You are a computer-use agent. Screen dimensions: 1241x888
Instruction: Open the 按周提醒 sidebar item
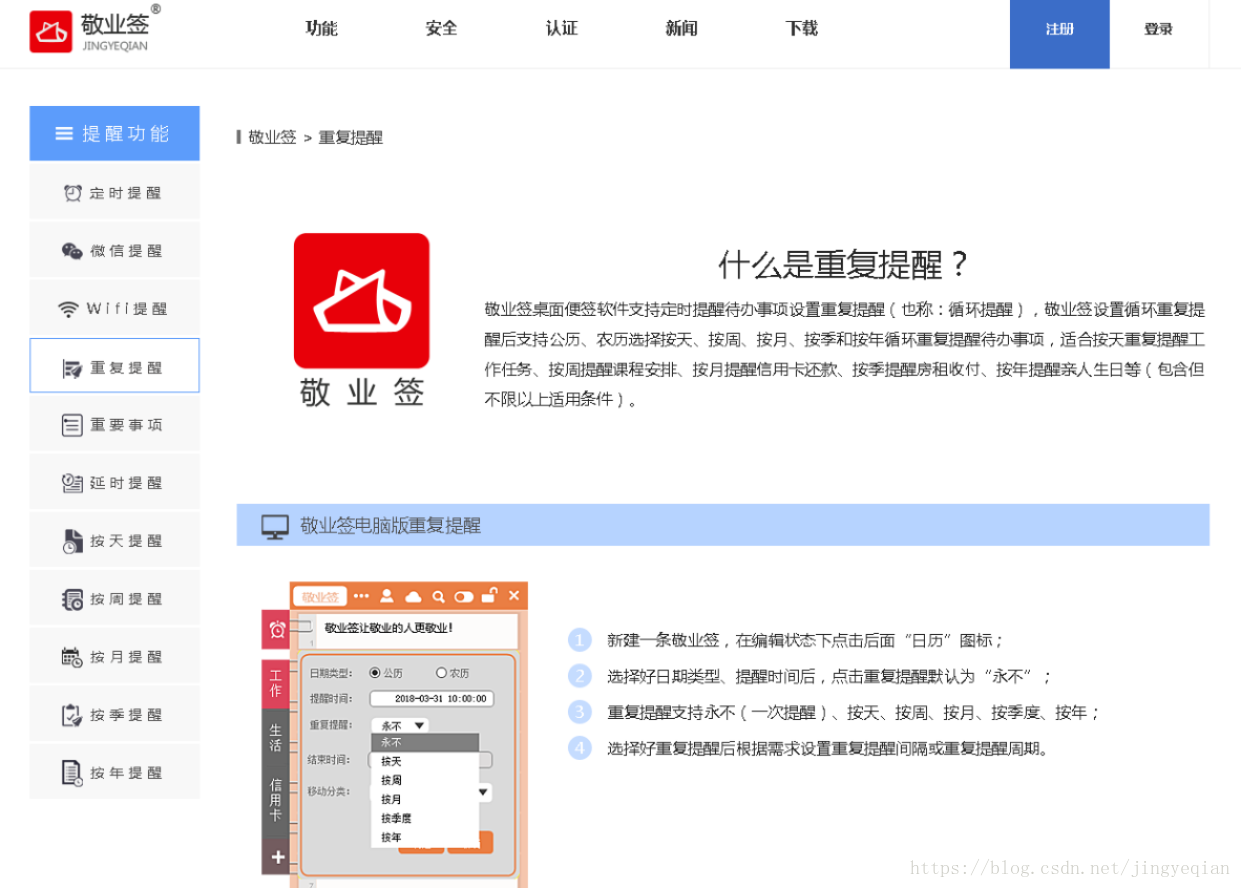pos(115,599)
